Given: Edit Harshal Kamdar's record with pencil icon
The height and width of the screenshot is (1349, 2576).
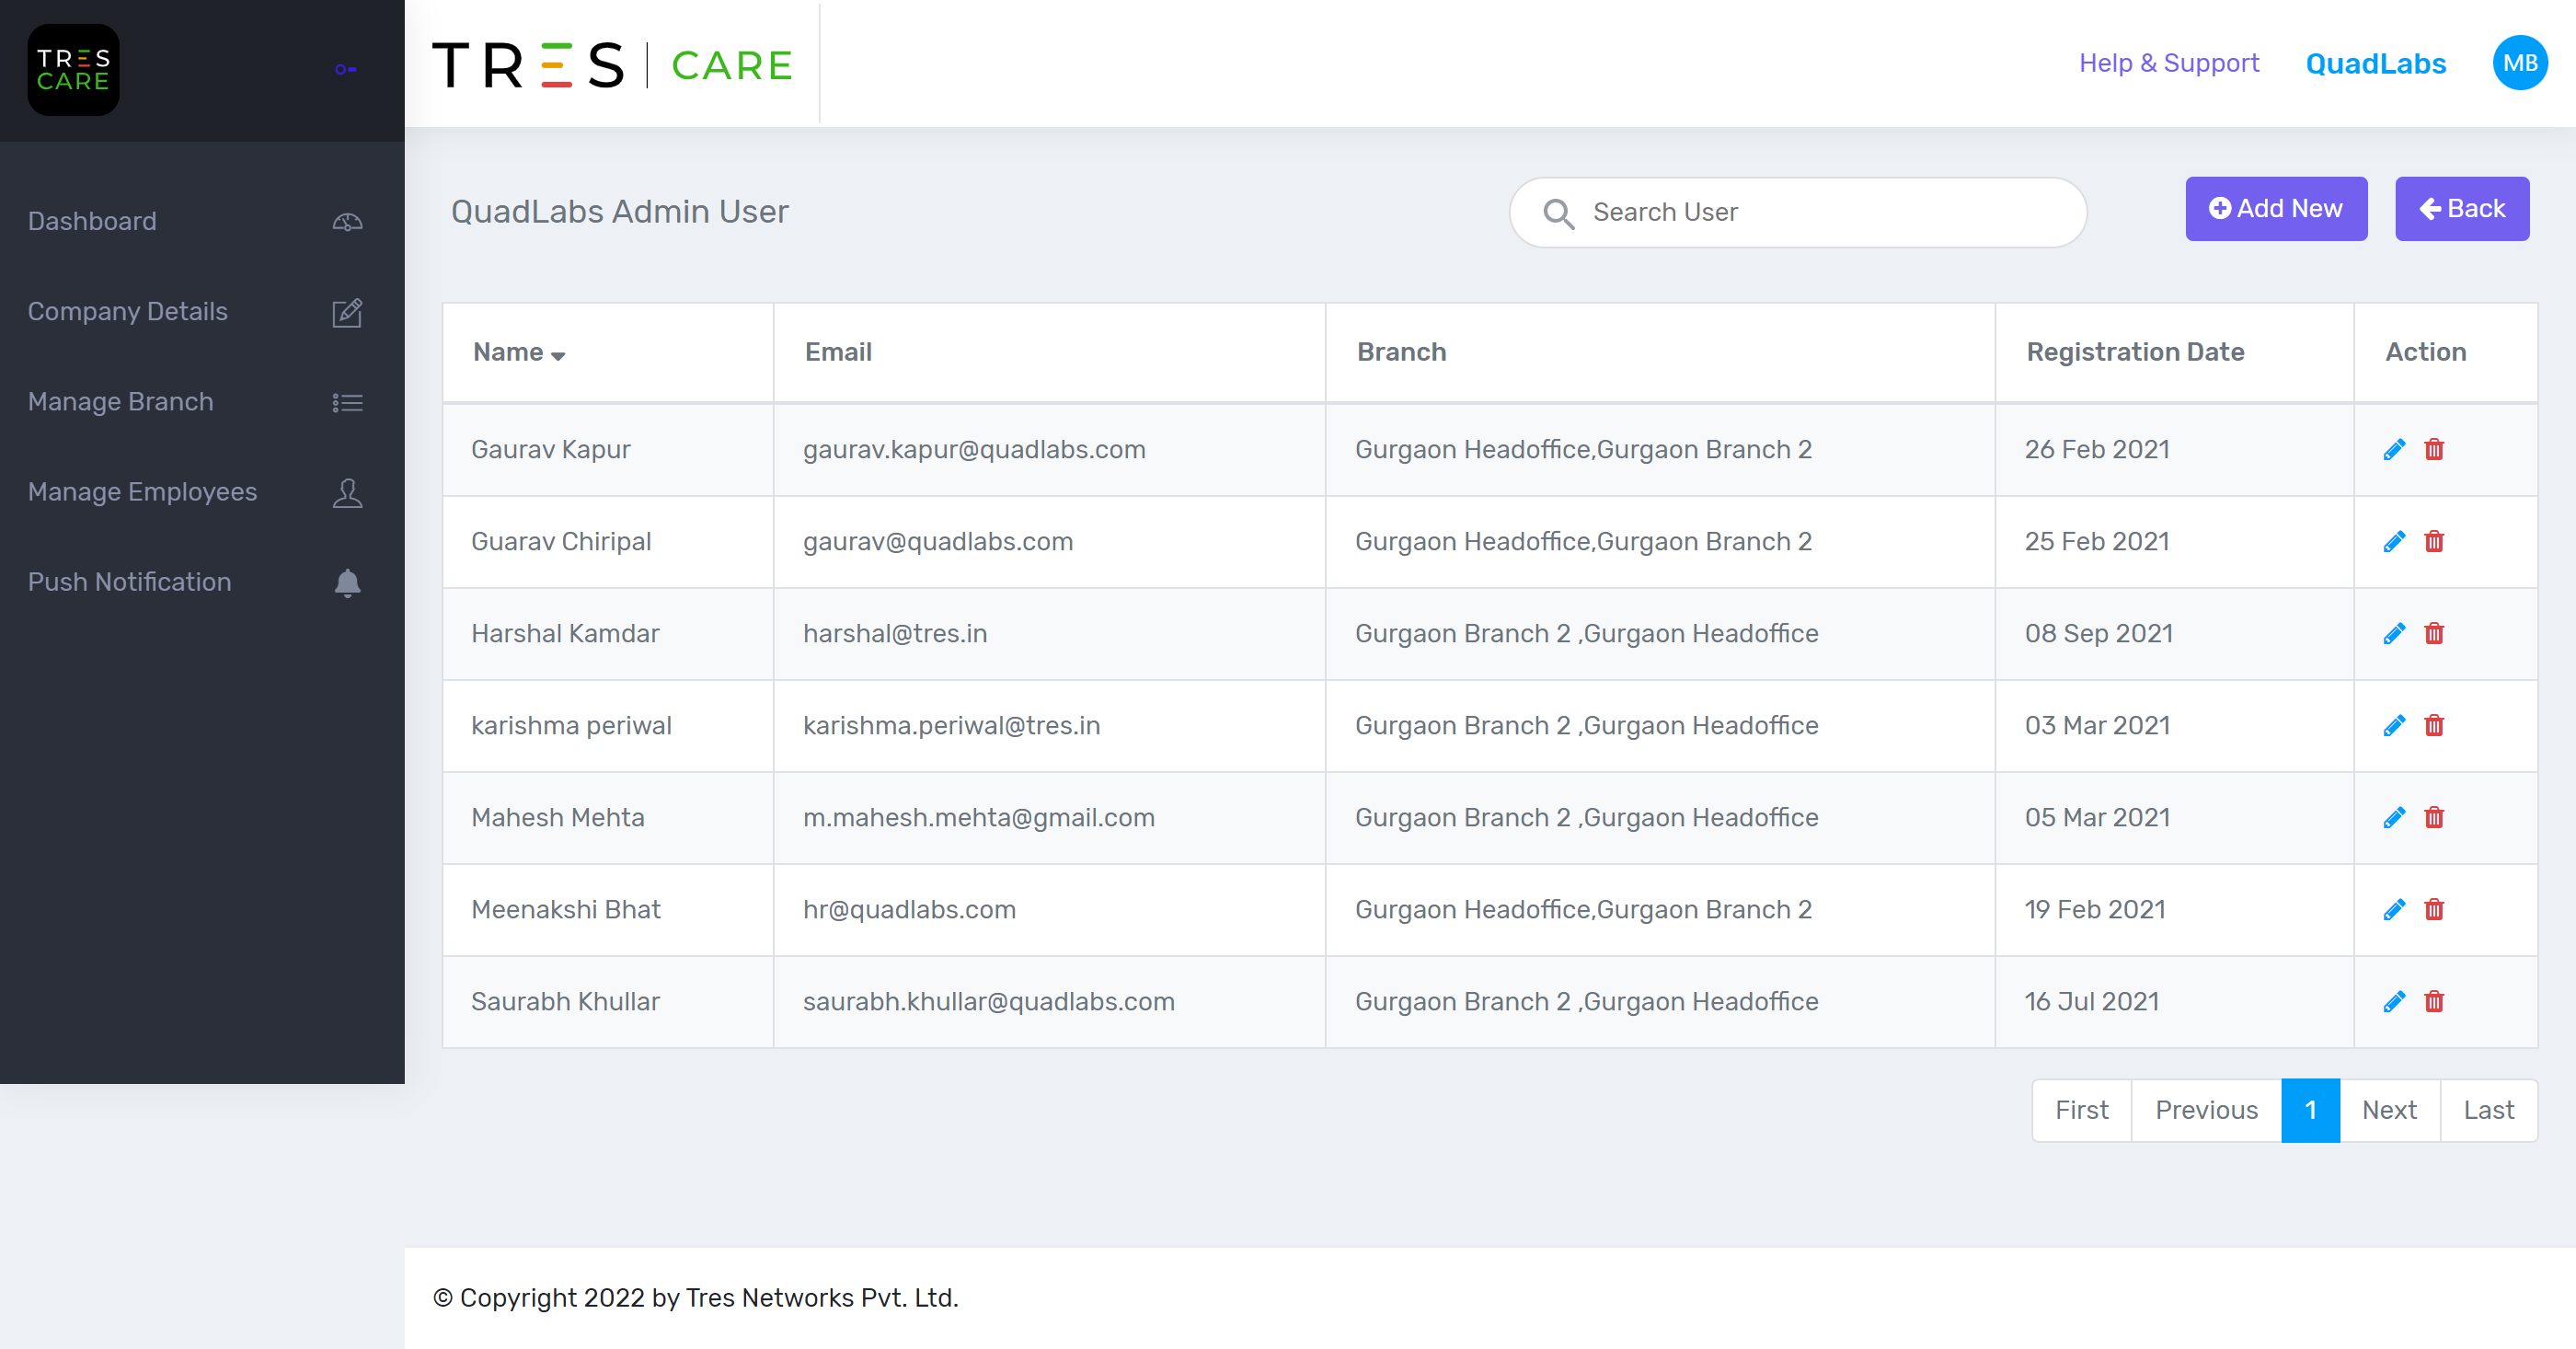Looking at the screenshot, I should point(2394,634).
